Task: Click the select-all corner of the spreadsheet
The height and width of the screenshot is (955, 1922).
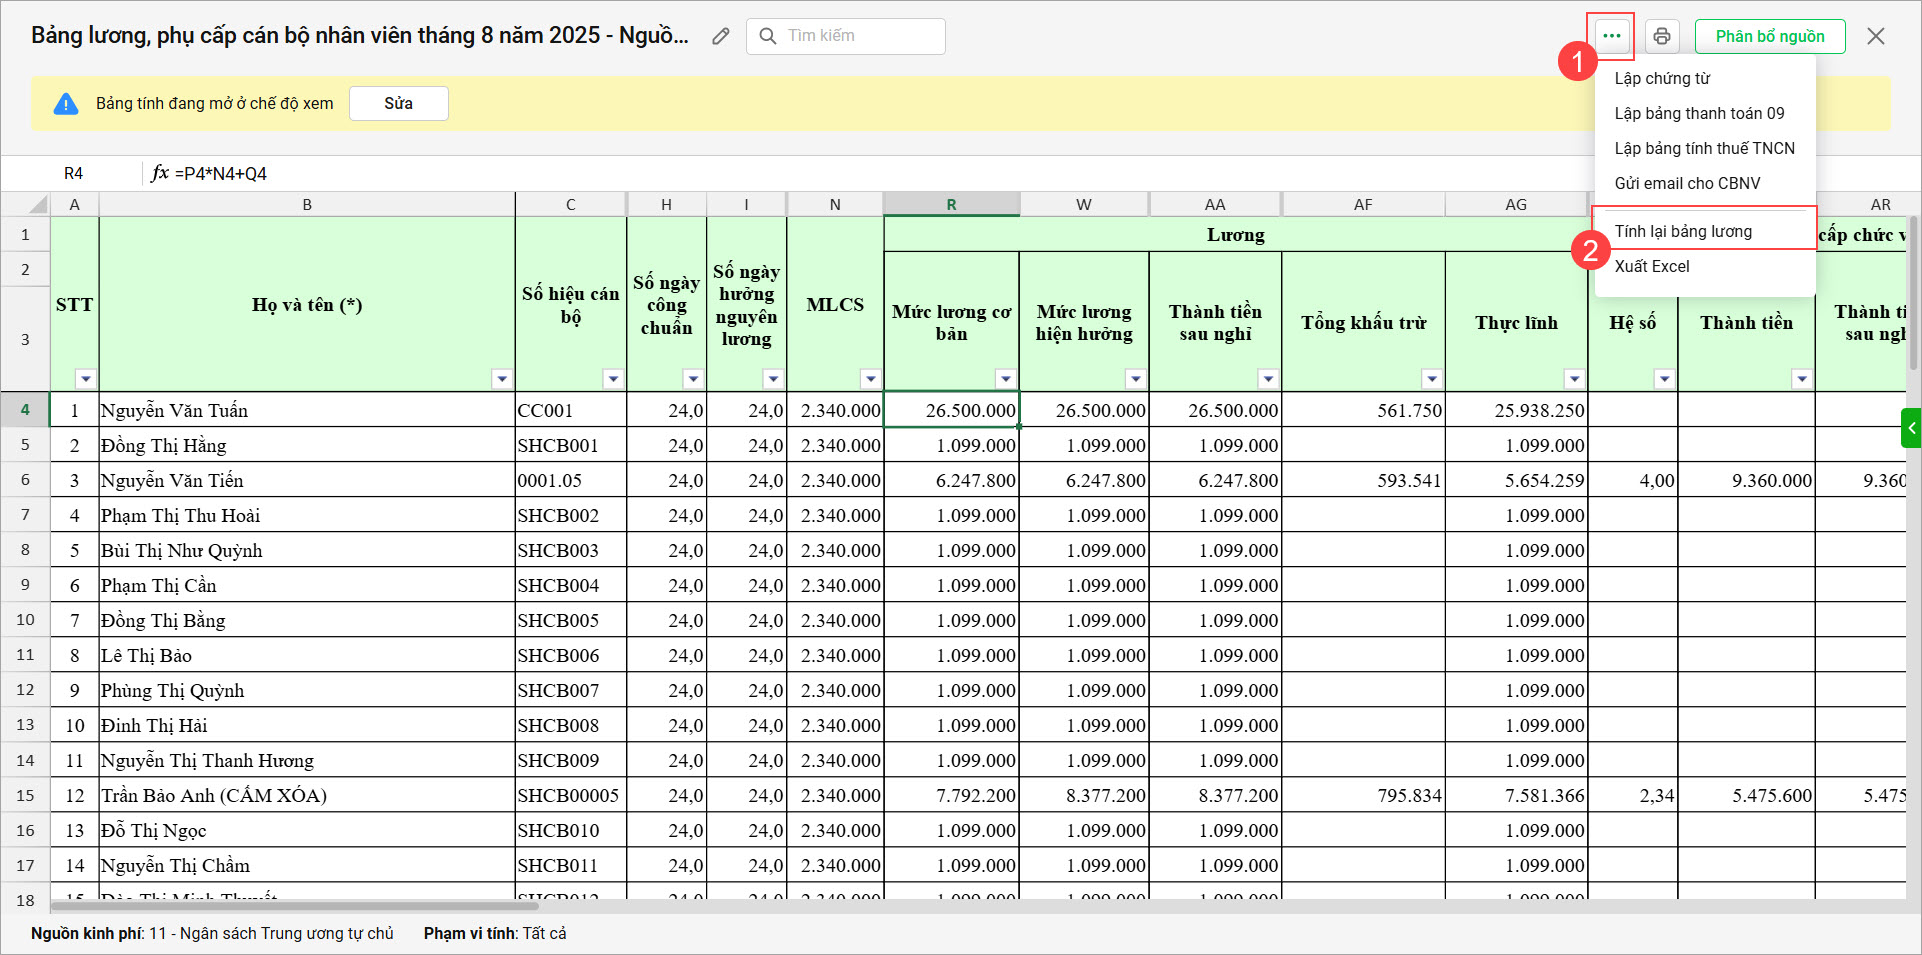Action: 36,205
